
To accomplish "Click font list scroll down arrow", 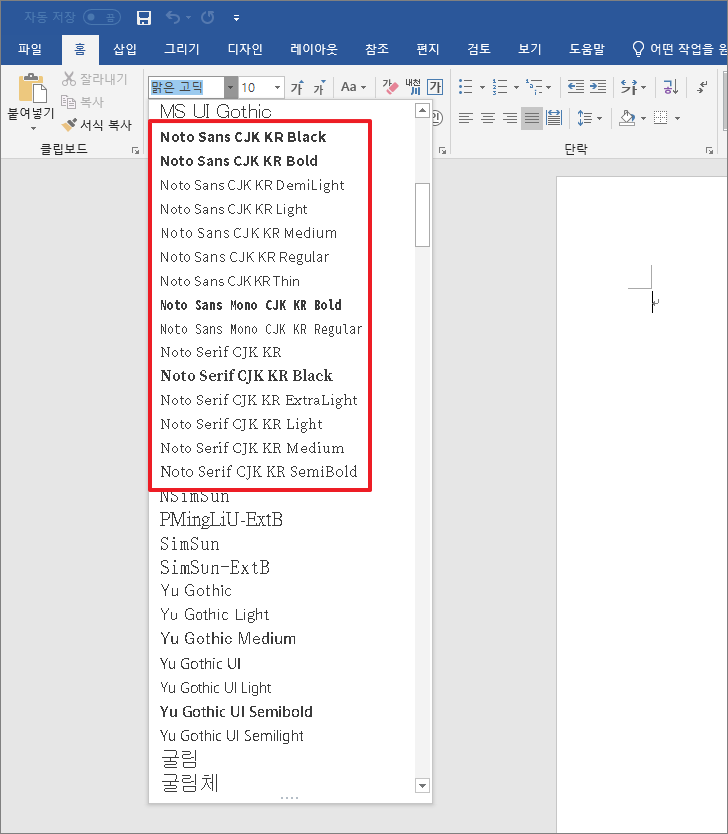I will 422,785.
